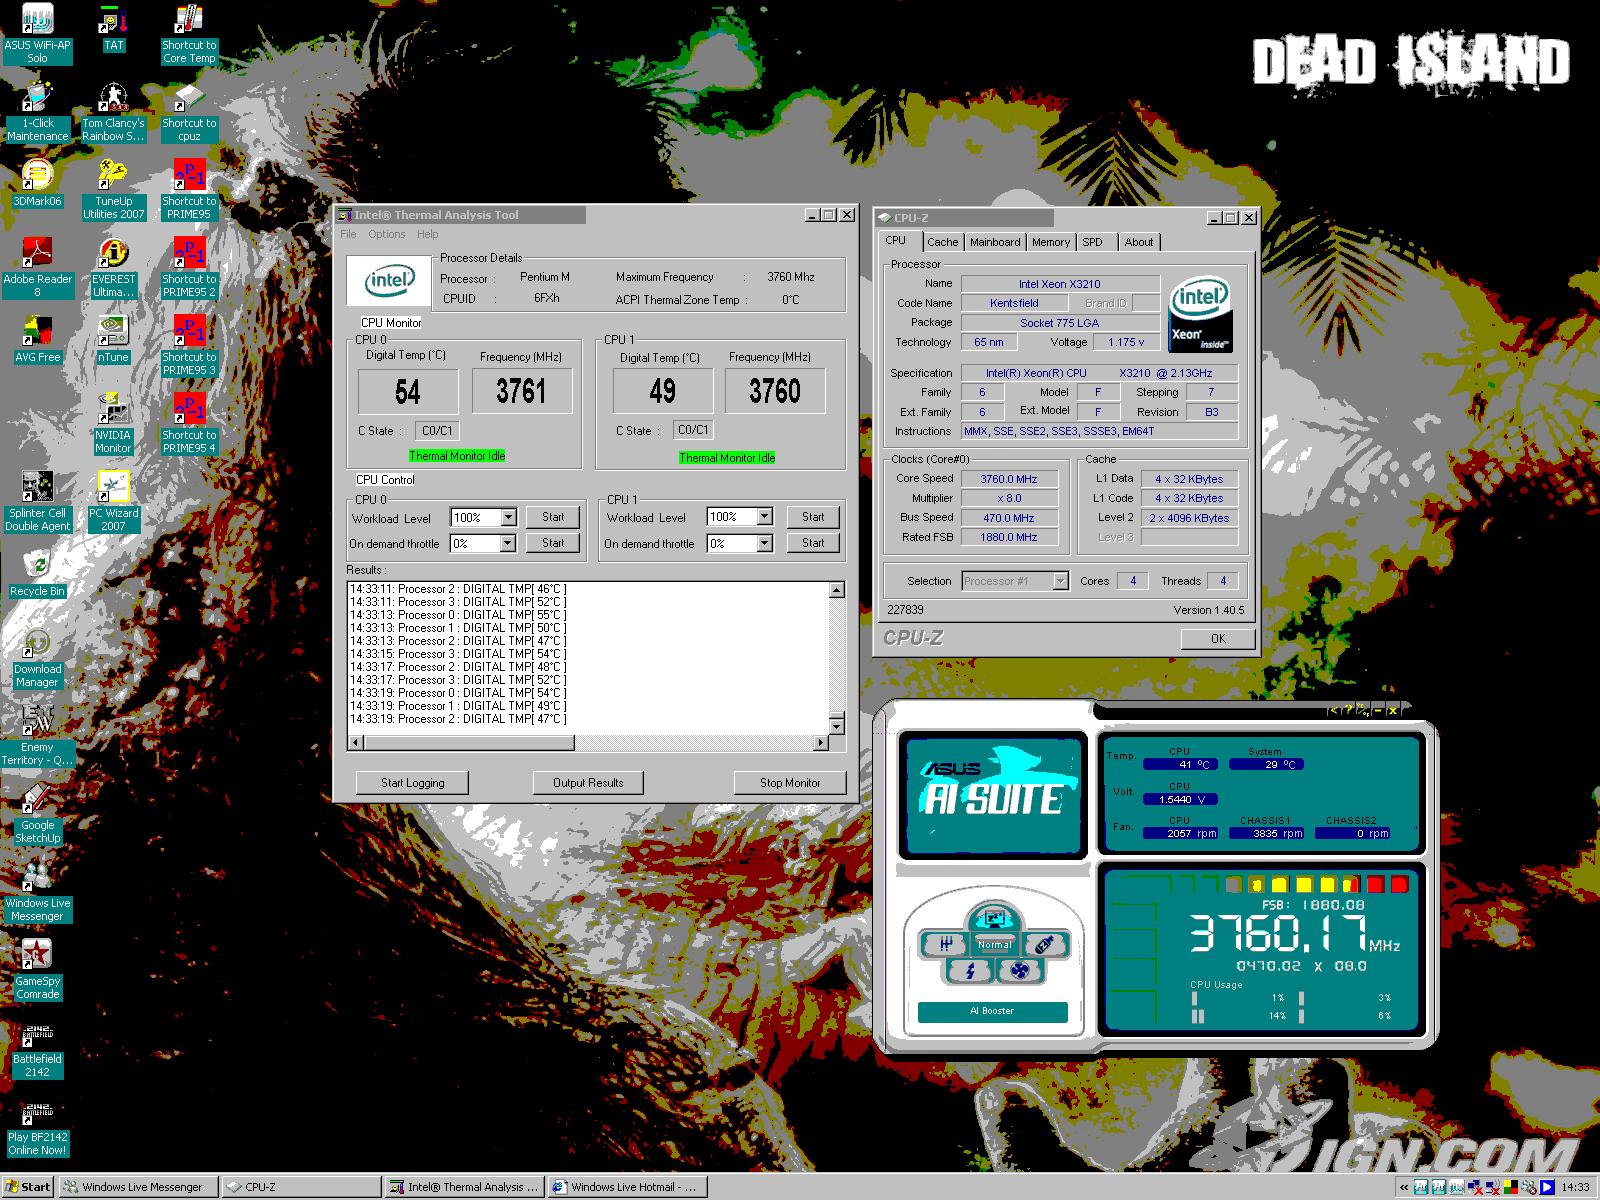Open Shortcut to PRIME95 2 icon
This screenshot has height=1200, width=1600.
(x=189, y=268)
